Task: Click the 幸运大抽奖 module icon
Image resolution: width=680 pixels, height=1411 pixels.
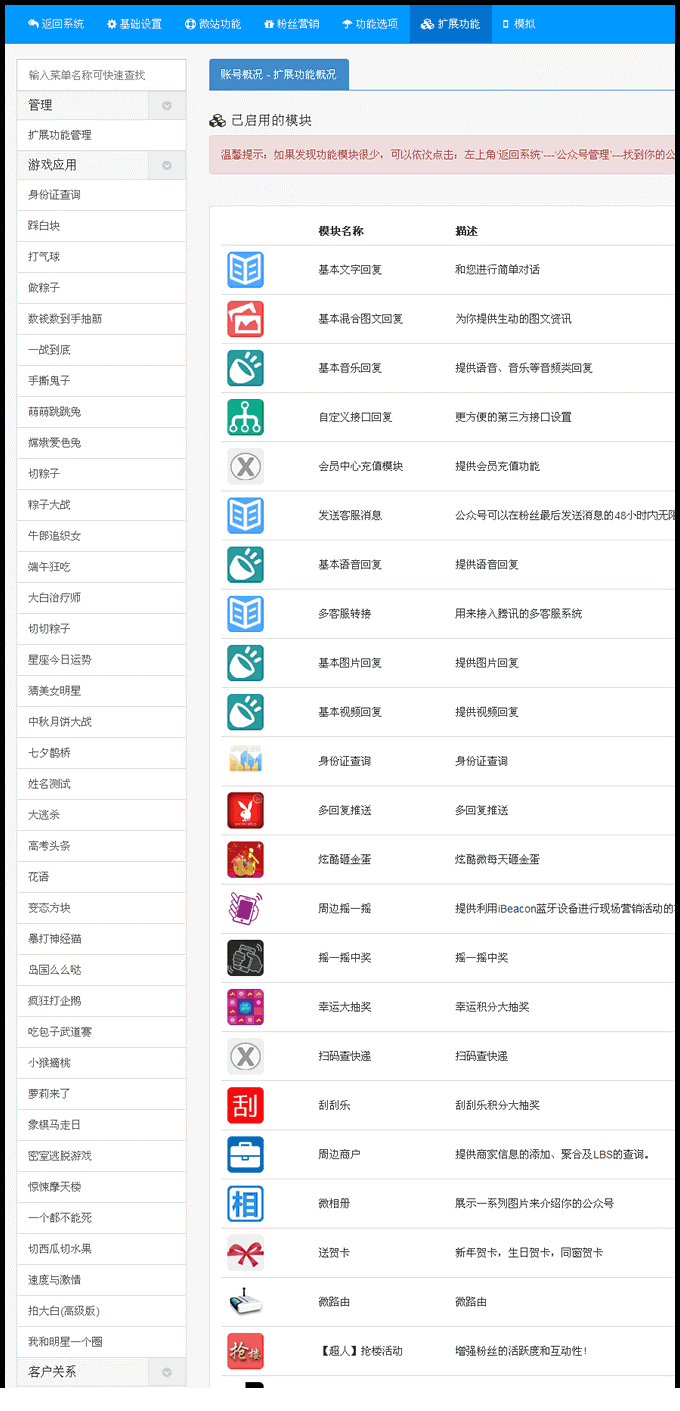Action: (245, 1007)
